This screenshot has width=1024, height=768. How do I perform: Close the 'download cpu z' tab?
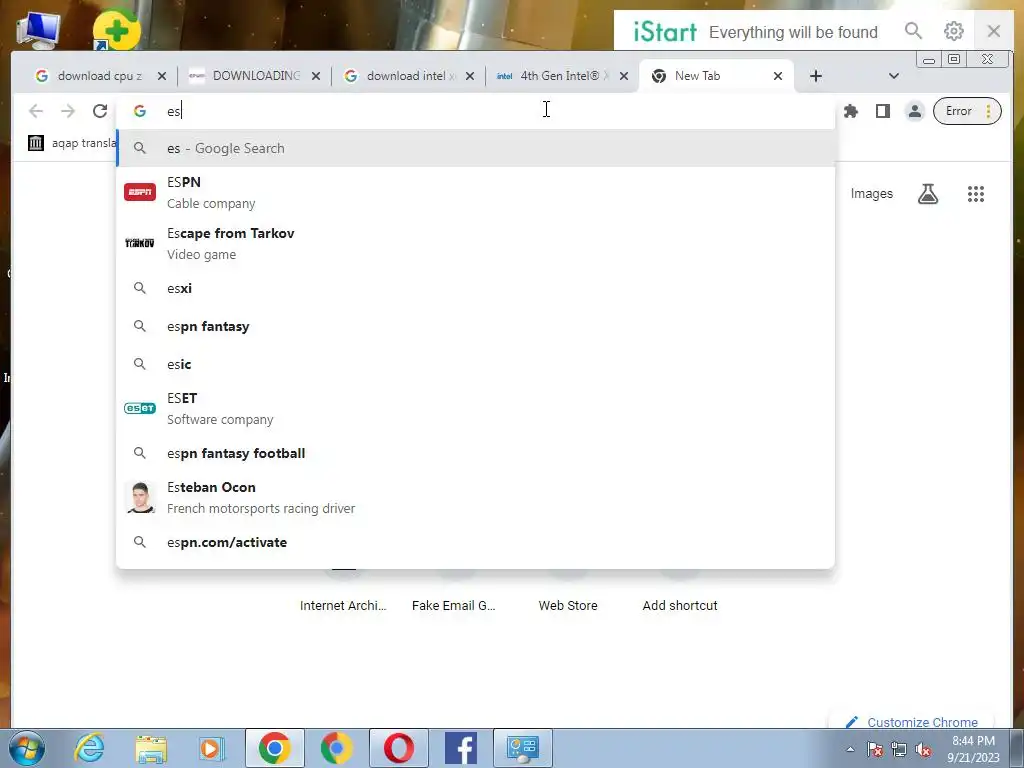point(162,76)
